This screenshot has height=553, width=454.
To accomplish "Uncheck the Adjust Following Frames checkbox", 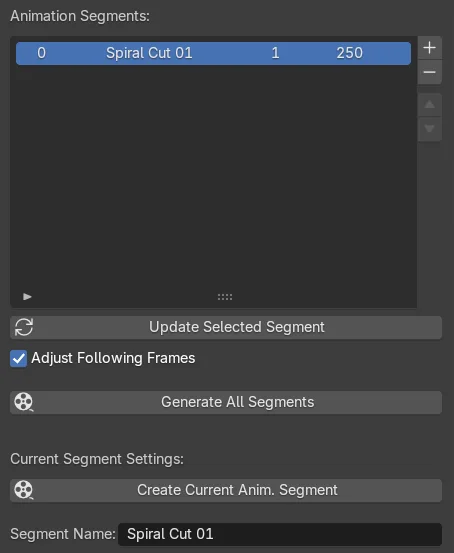I will [x=18, y=358].
